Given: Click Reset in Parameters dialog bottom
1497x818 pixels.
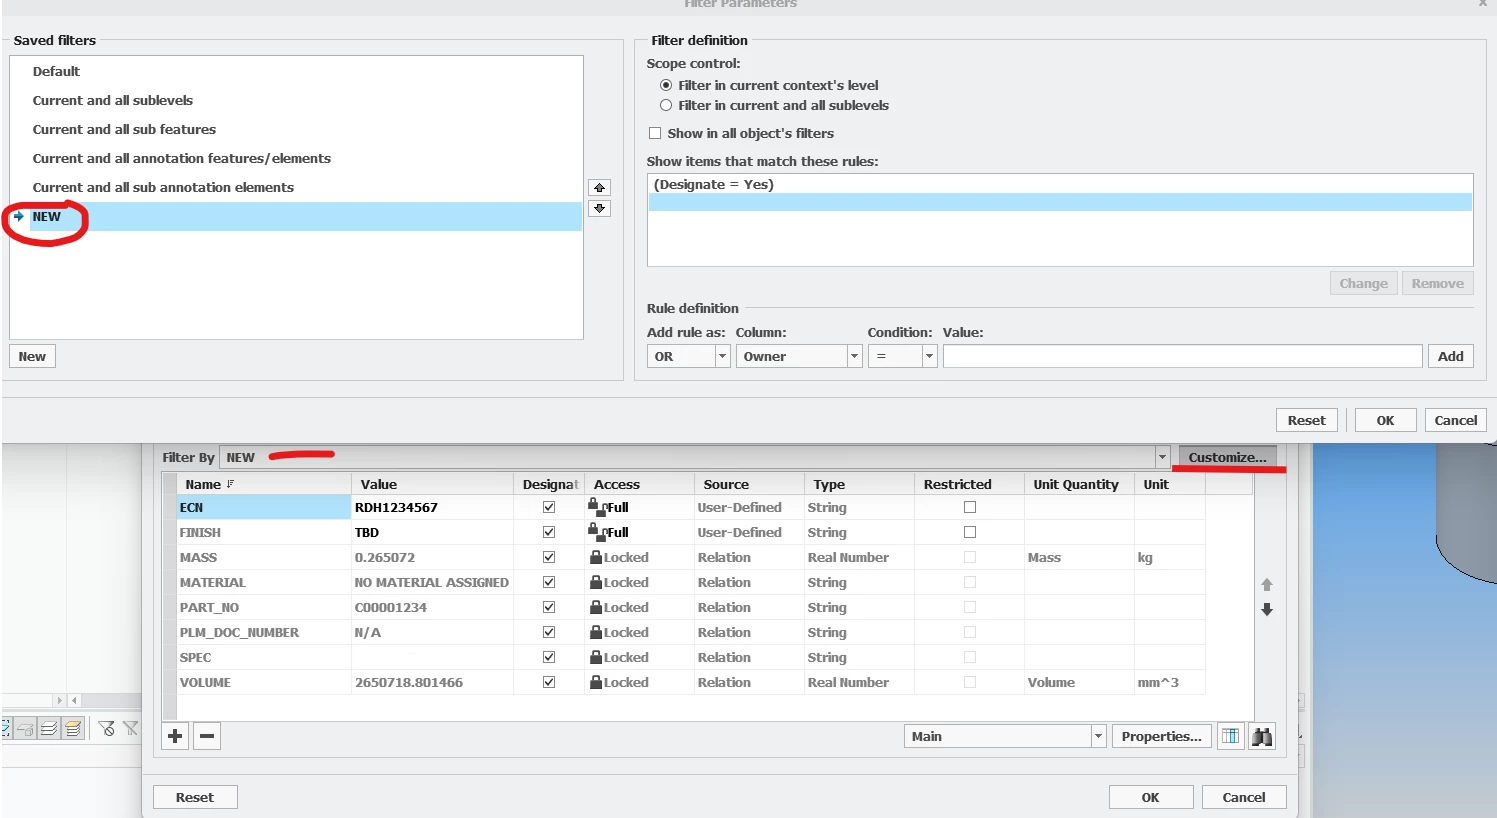Looking at the screenshot, I should pos(195,797).
